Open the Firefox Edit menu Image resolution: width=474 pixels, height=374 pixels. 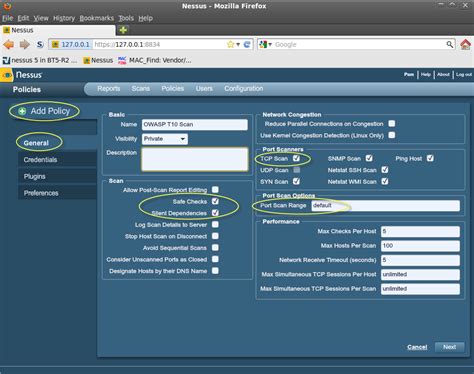point(23,18)
